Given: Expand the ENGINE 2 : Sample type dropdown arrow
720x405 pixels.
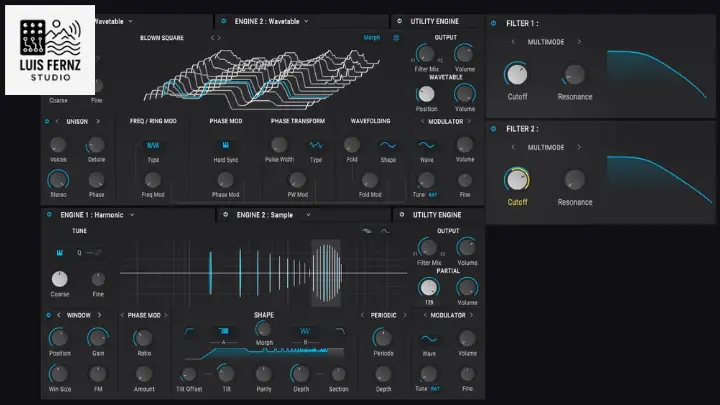Looking at the screenshot, I should [308, 214].
